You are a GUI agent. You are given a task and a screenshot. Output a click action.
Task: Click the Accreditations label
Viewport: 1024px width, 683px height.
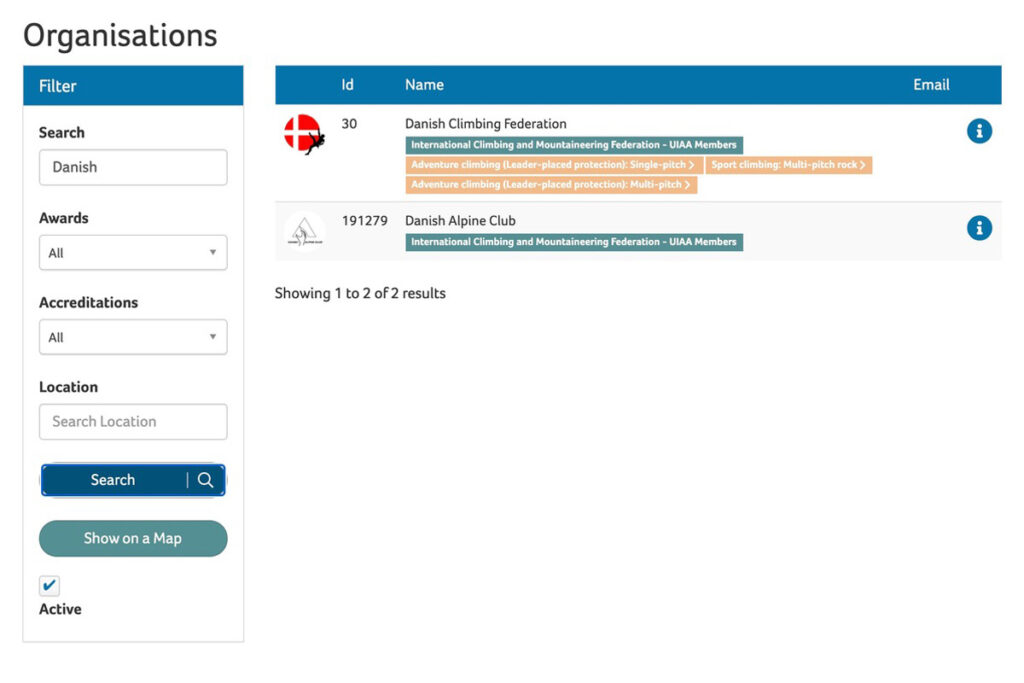tap(88, 302)
